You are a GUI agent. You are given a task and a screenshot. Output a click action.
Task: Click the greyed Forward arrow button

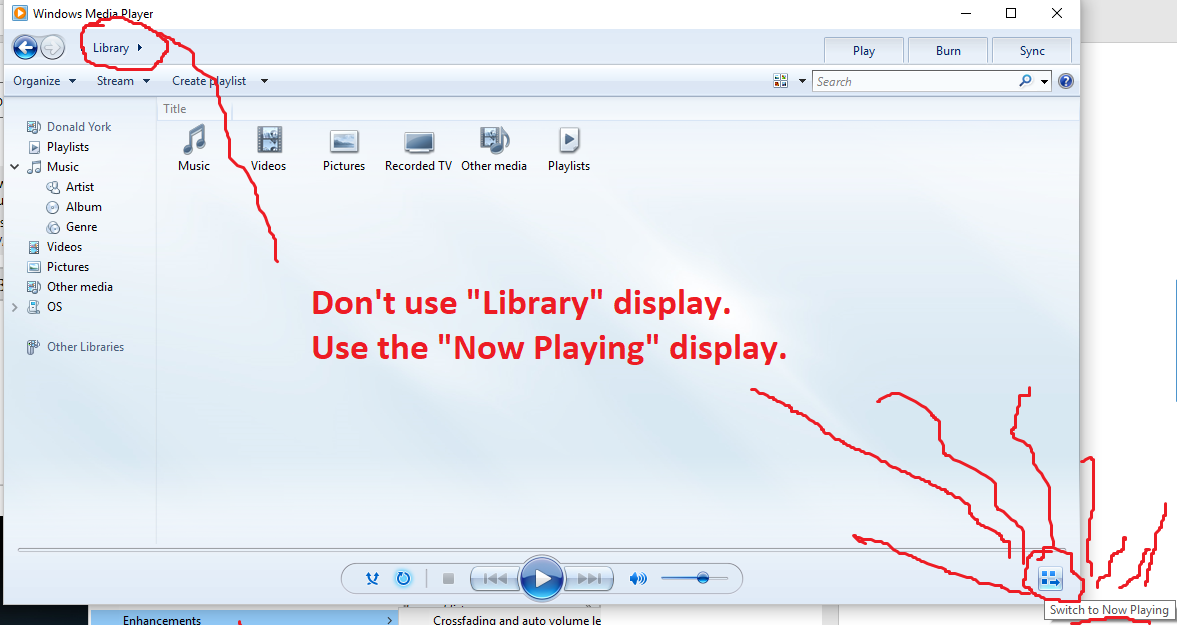52,49
